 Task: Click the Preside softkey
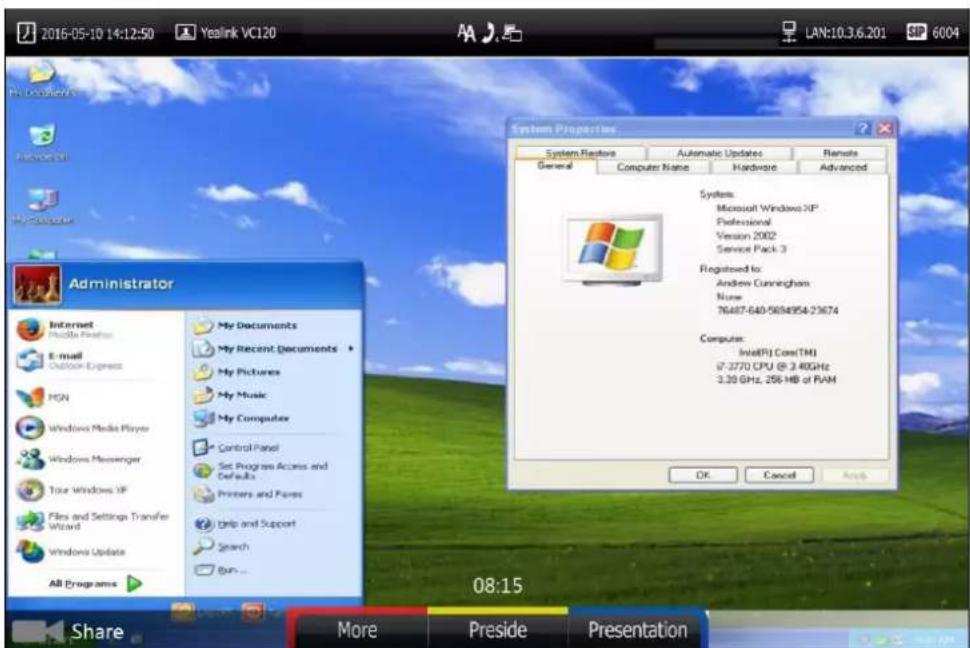[498, 630]
